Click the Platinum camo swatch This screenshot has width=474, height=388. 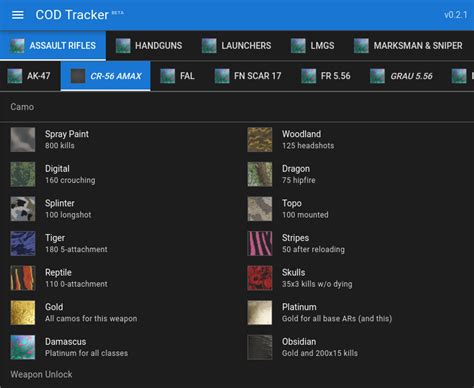pos(260,313)
